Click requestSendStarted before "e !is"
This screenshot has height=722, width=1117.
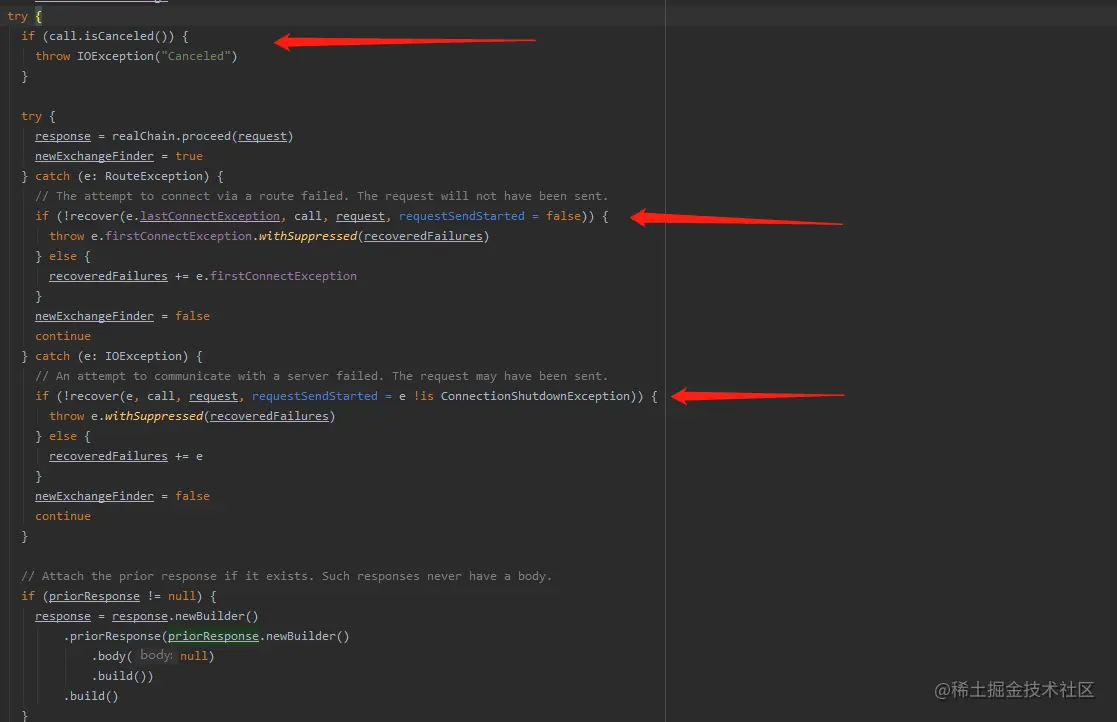pos(315,396)
